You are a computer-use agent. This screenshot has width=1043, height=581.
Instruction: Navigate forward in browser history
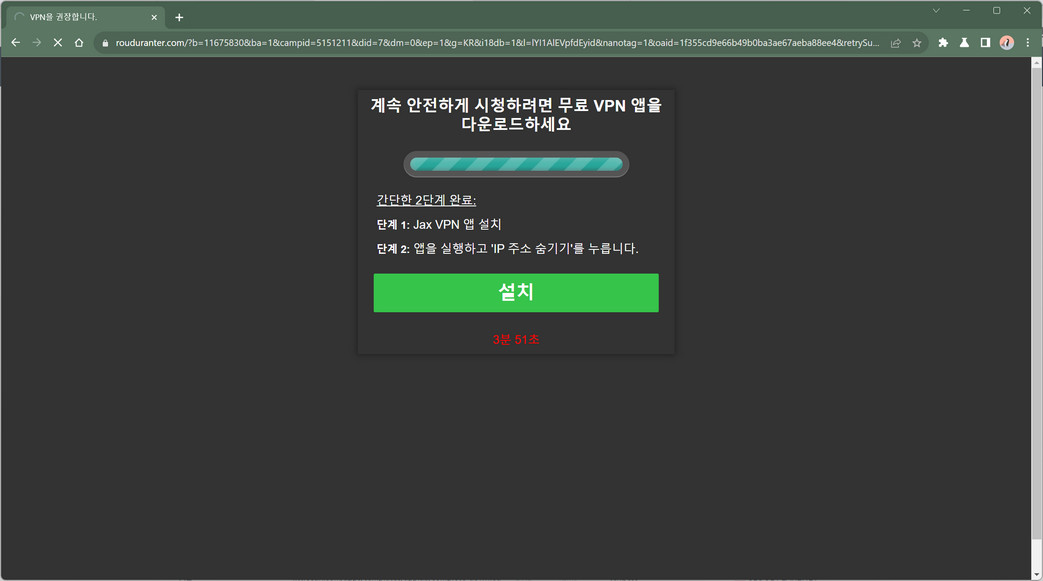coord(36,43)
